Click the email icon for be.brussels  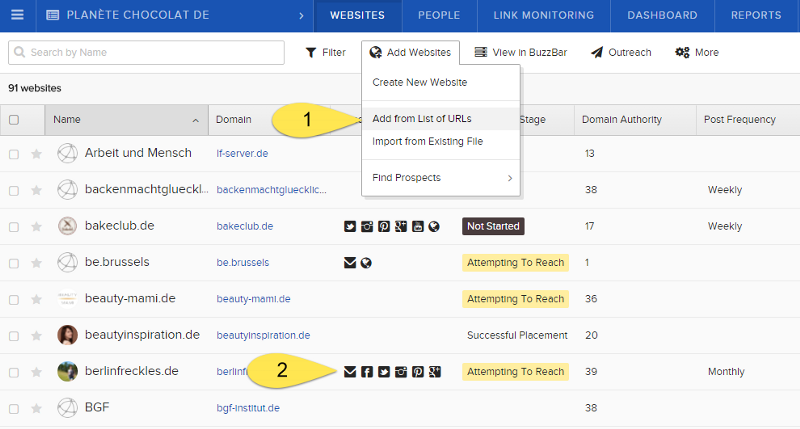point(349,263)
